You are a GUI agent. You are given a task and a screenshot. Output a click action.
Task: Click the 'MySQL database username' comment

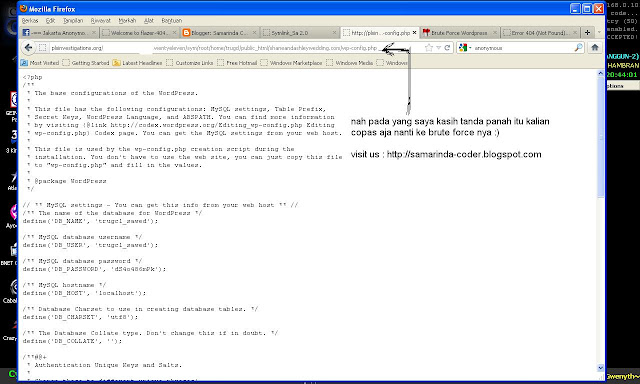point(82,237)
